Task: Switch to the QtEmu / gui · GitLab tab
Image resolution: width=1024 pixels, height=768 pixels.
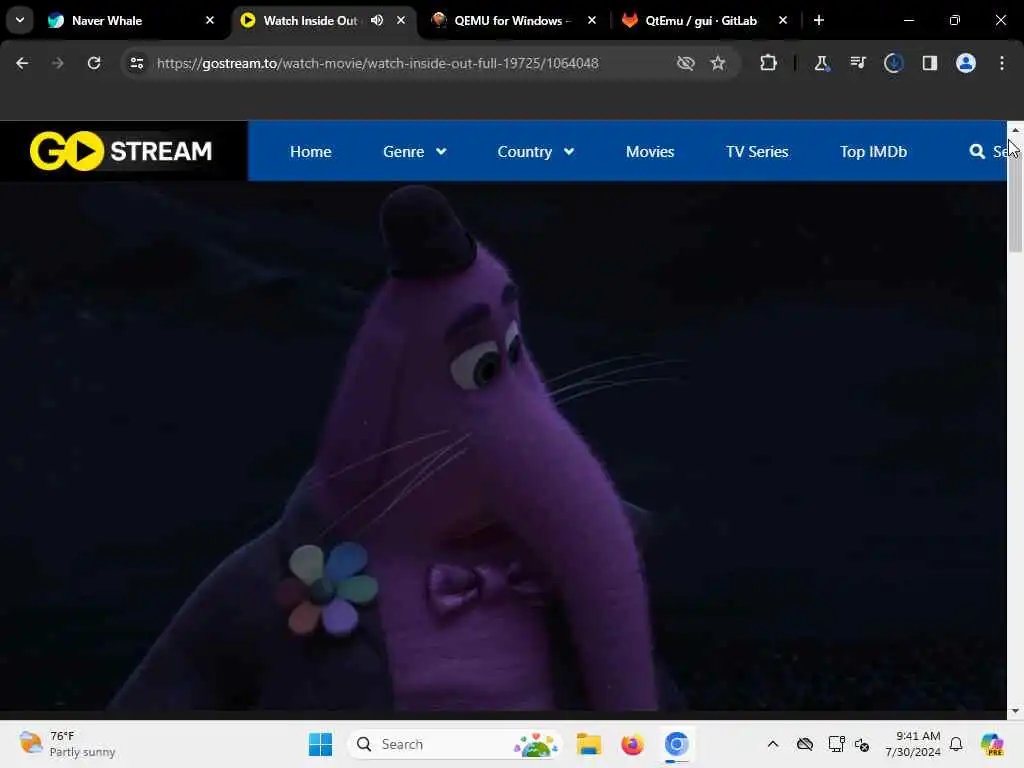Action: point(701,21)
